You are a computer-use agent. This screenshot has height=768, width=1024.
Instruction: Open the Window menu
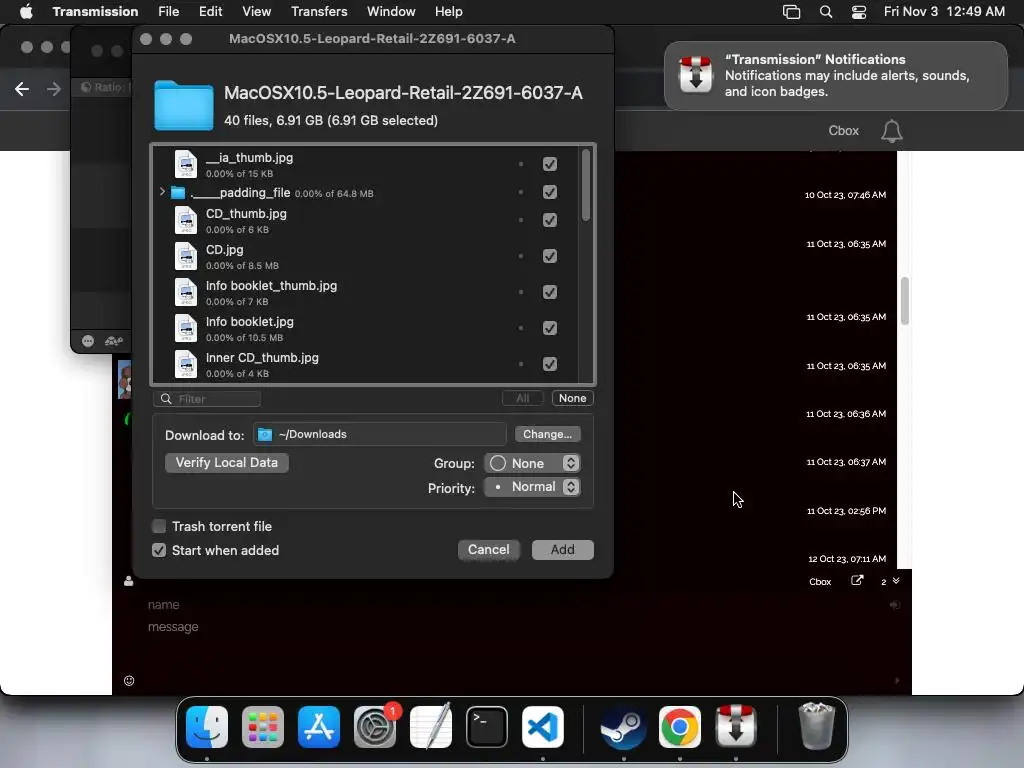pyautogui.click(x=391, y=11)
